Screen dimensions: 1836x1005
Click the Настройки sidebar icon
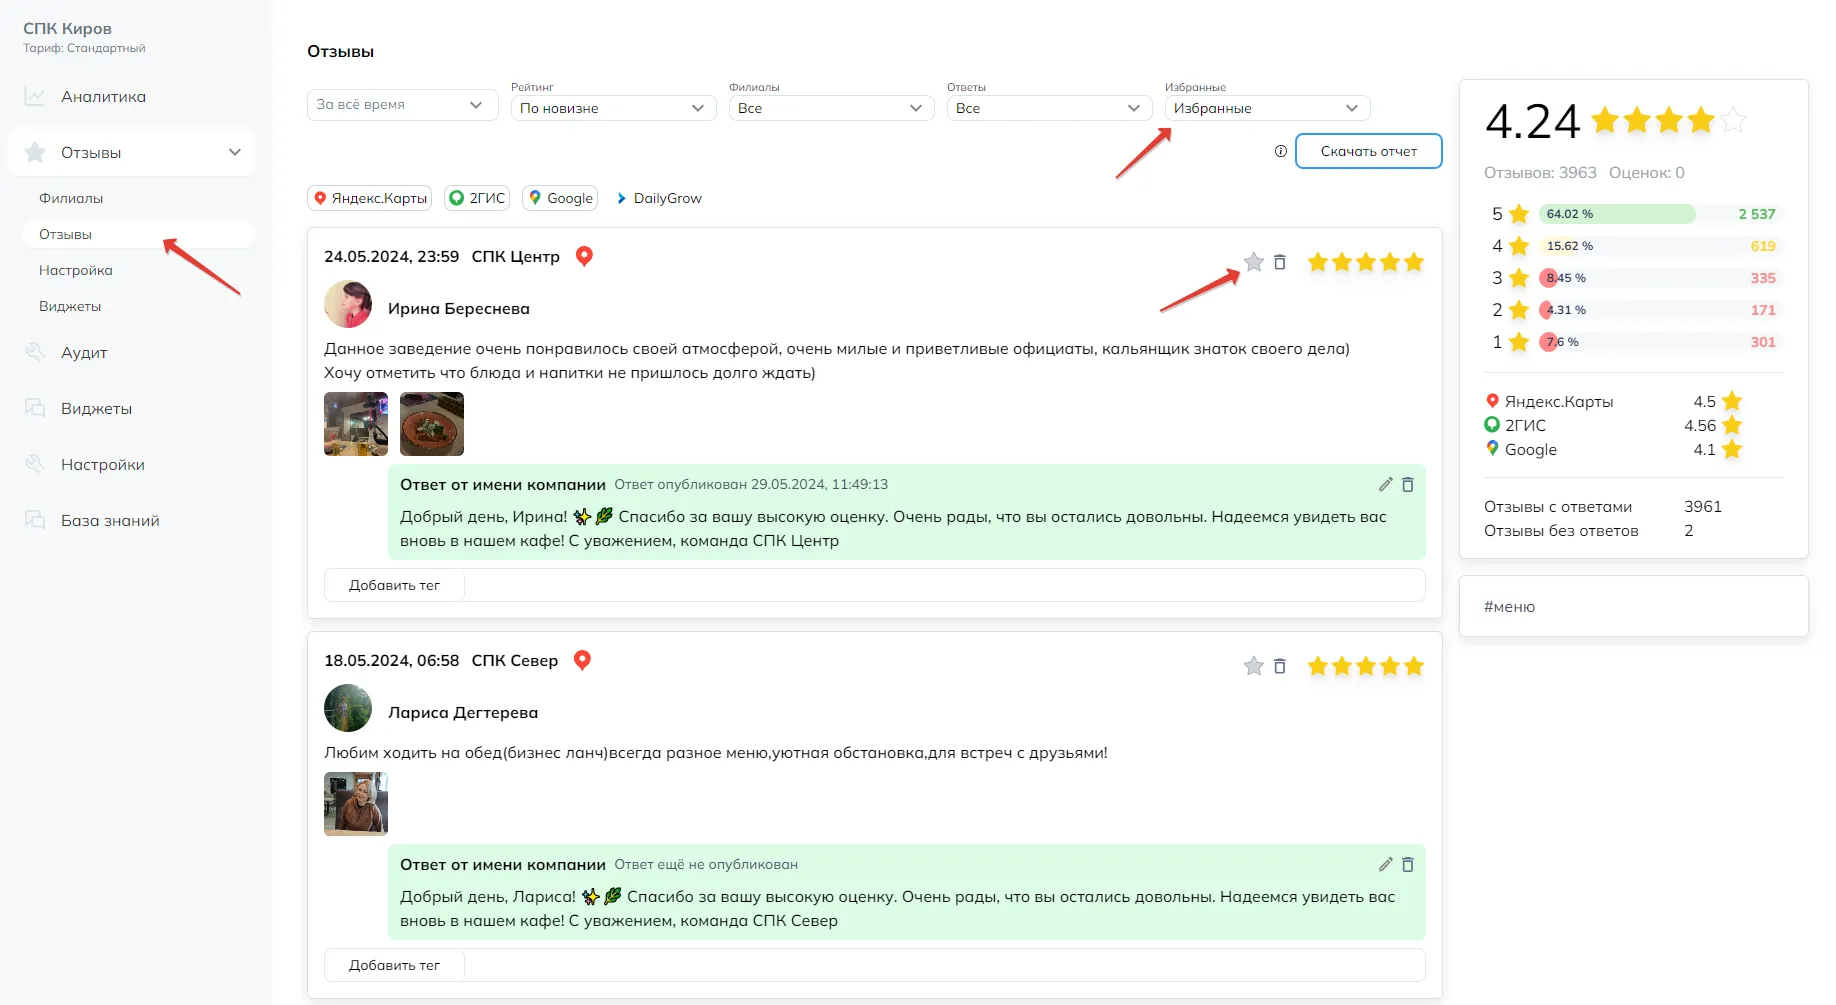(x=35, y=465)
